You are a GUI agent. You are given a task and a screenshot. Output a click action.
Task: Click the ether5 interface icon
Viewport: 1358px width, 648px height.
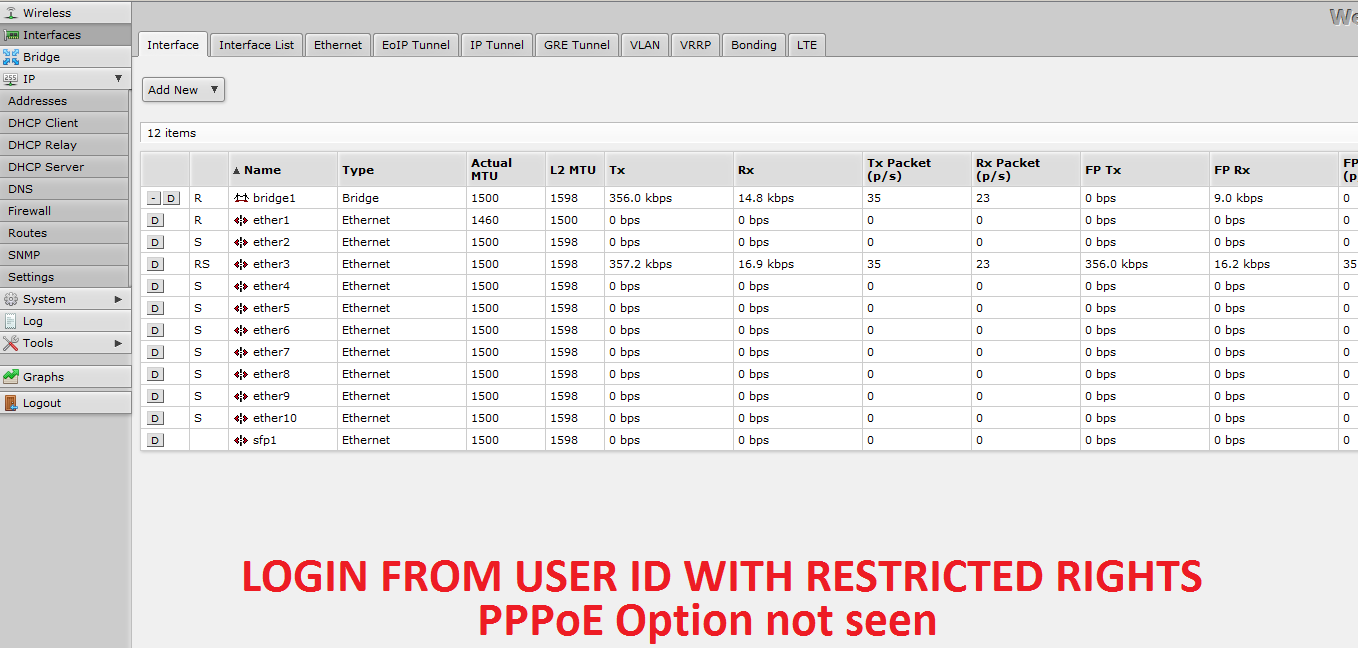[241, 308]
